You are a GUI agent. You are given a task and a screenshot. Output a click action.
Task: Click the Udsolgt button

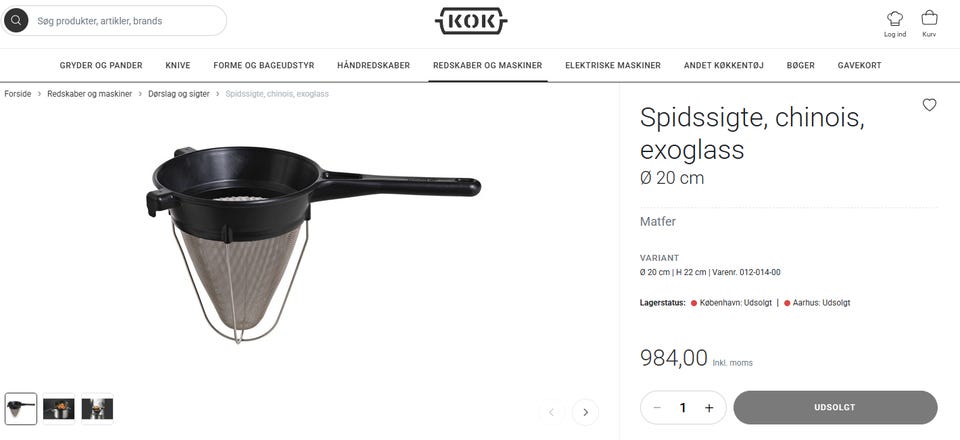pos(835,408)
